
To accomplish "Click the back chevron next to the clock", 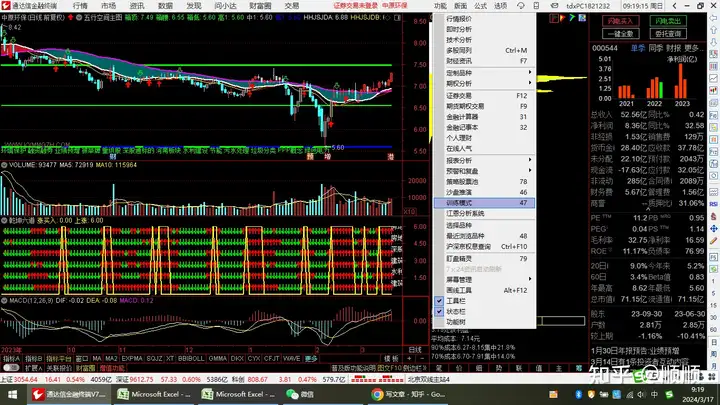I will [x=674, y=6].
